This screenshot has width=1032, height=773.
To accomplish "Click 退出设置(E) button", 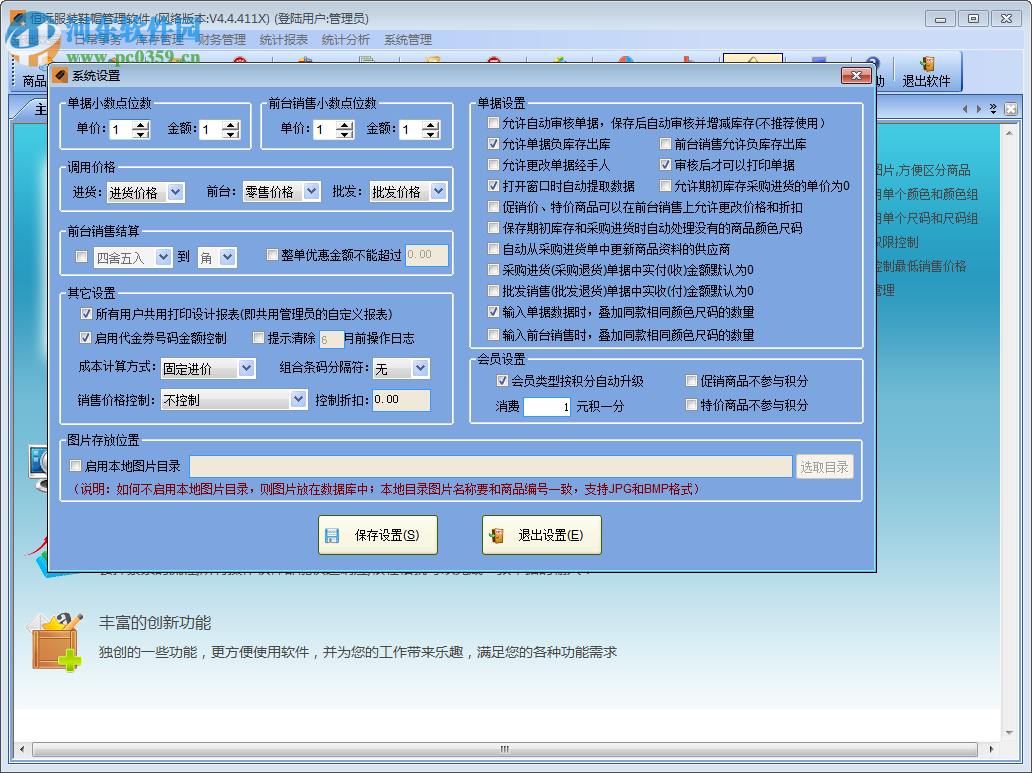I will pos(542,535).
